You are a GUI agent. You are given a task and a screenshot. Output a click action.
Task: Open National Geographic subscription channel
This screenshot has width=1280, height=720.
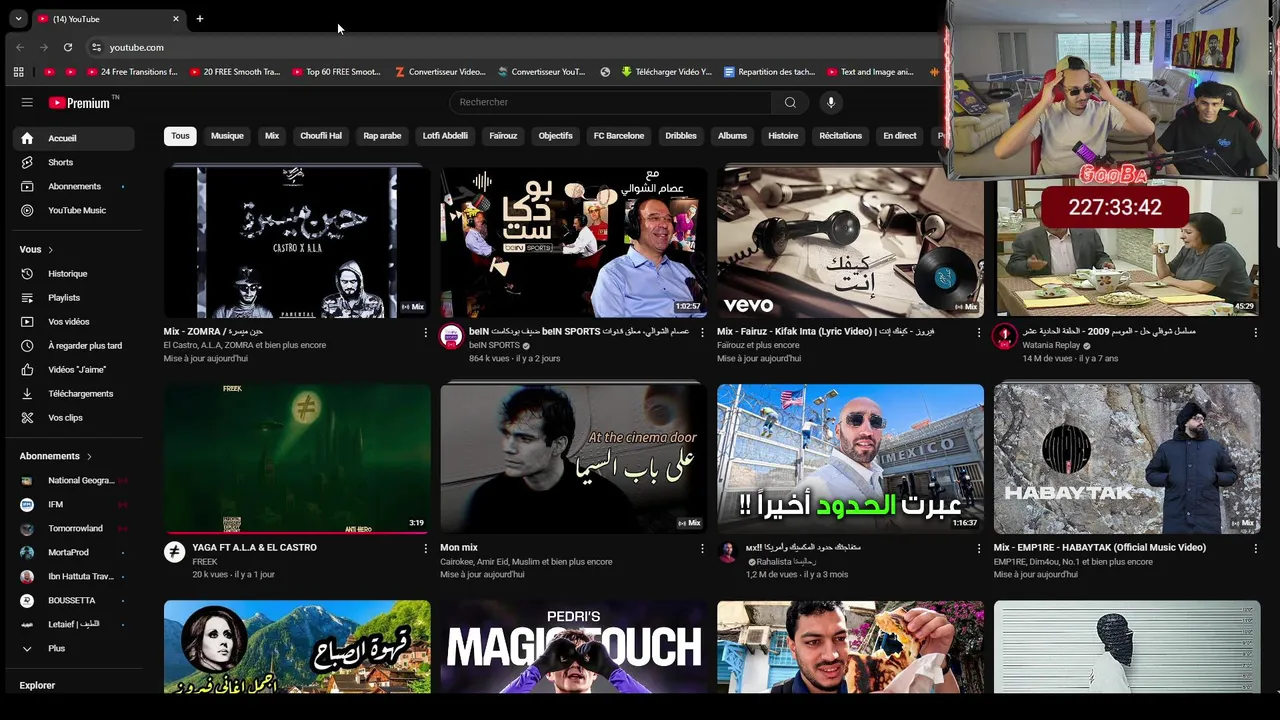coord(73,480)
